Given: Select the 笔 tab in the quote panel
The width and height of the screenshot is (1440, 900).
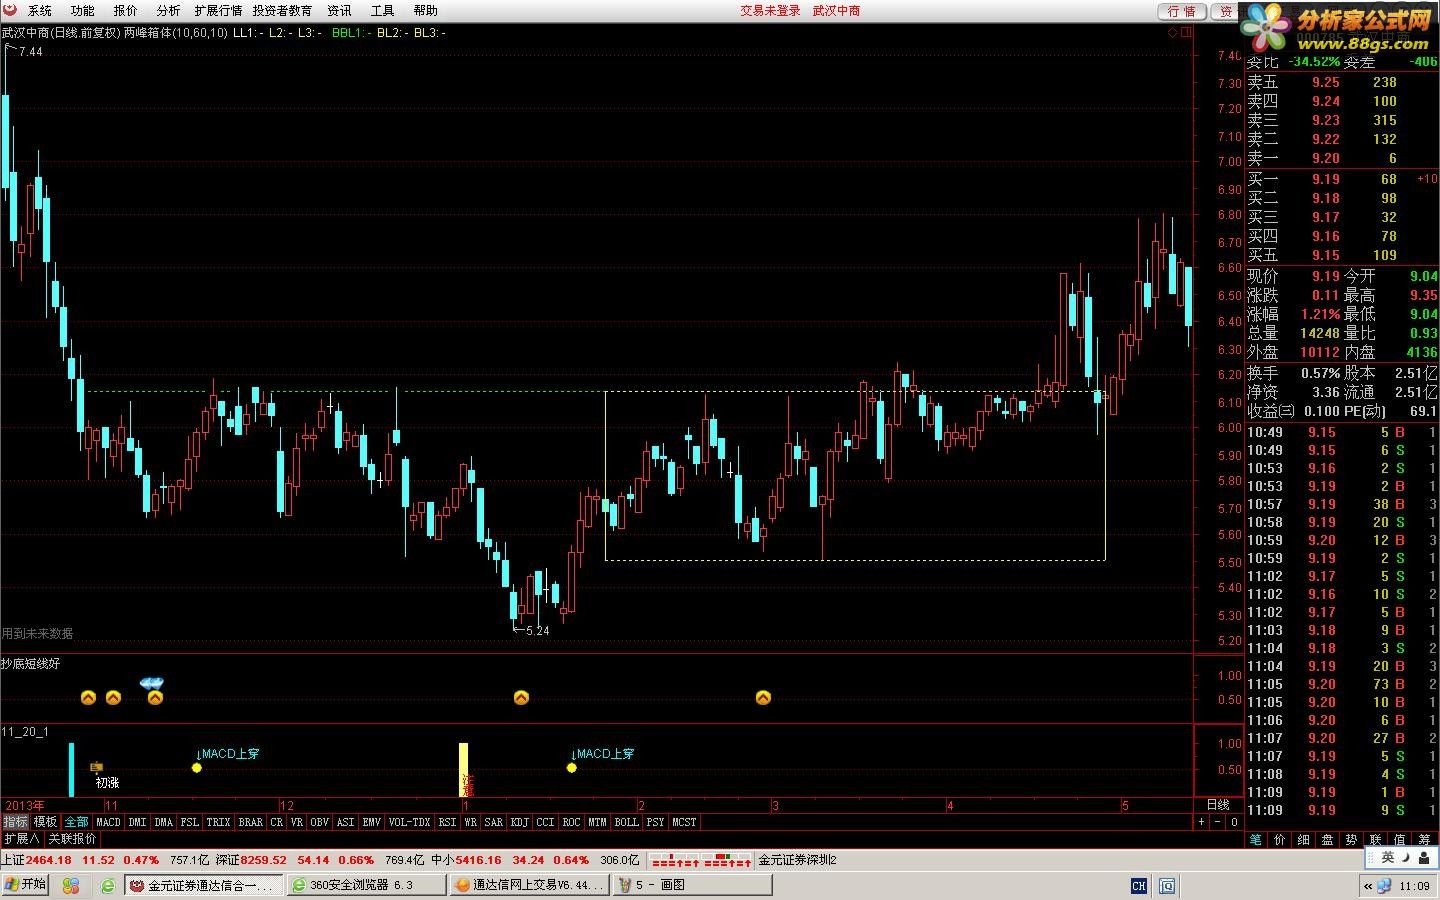Looking at the screenshot, I should (1256, 840).
